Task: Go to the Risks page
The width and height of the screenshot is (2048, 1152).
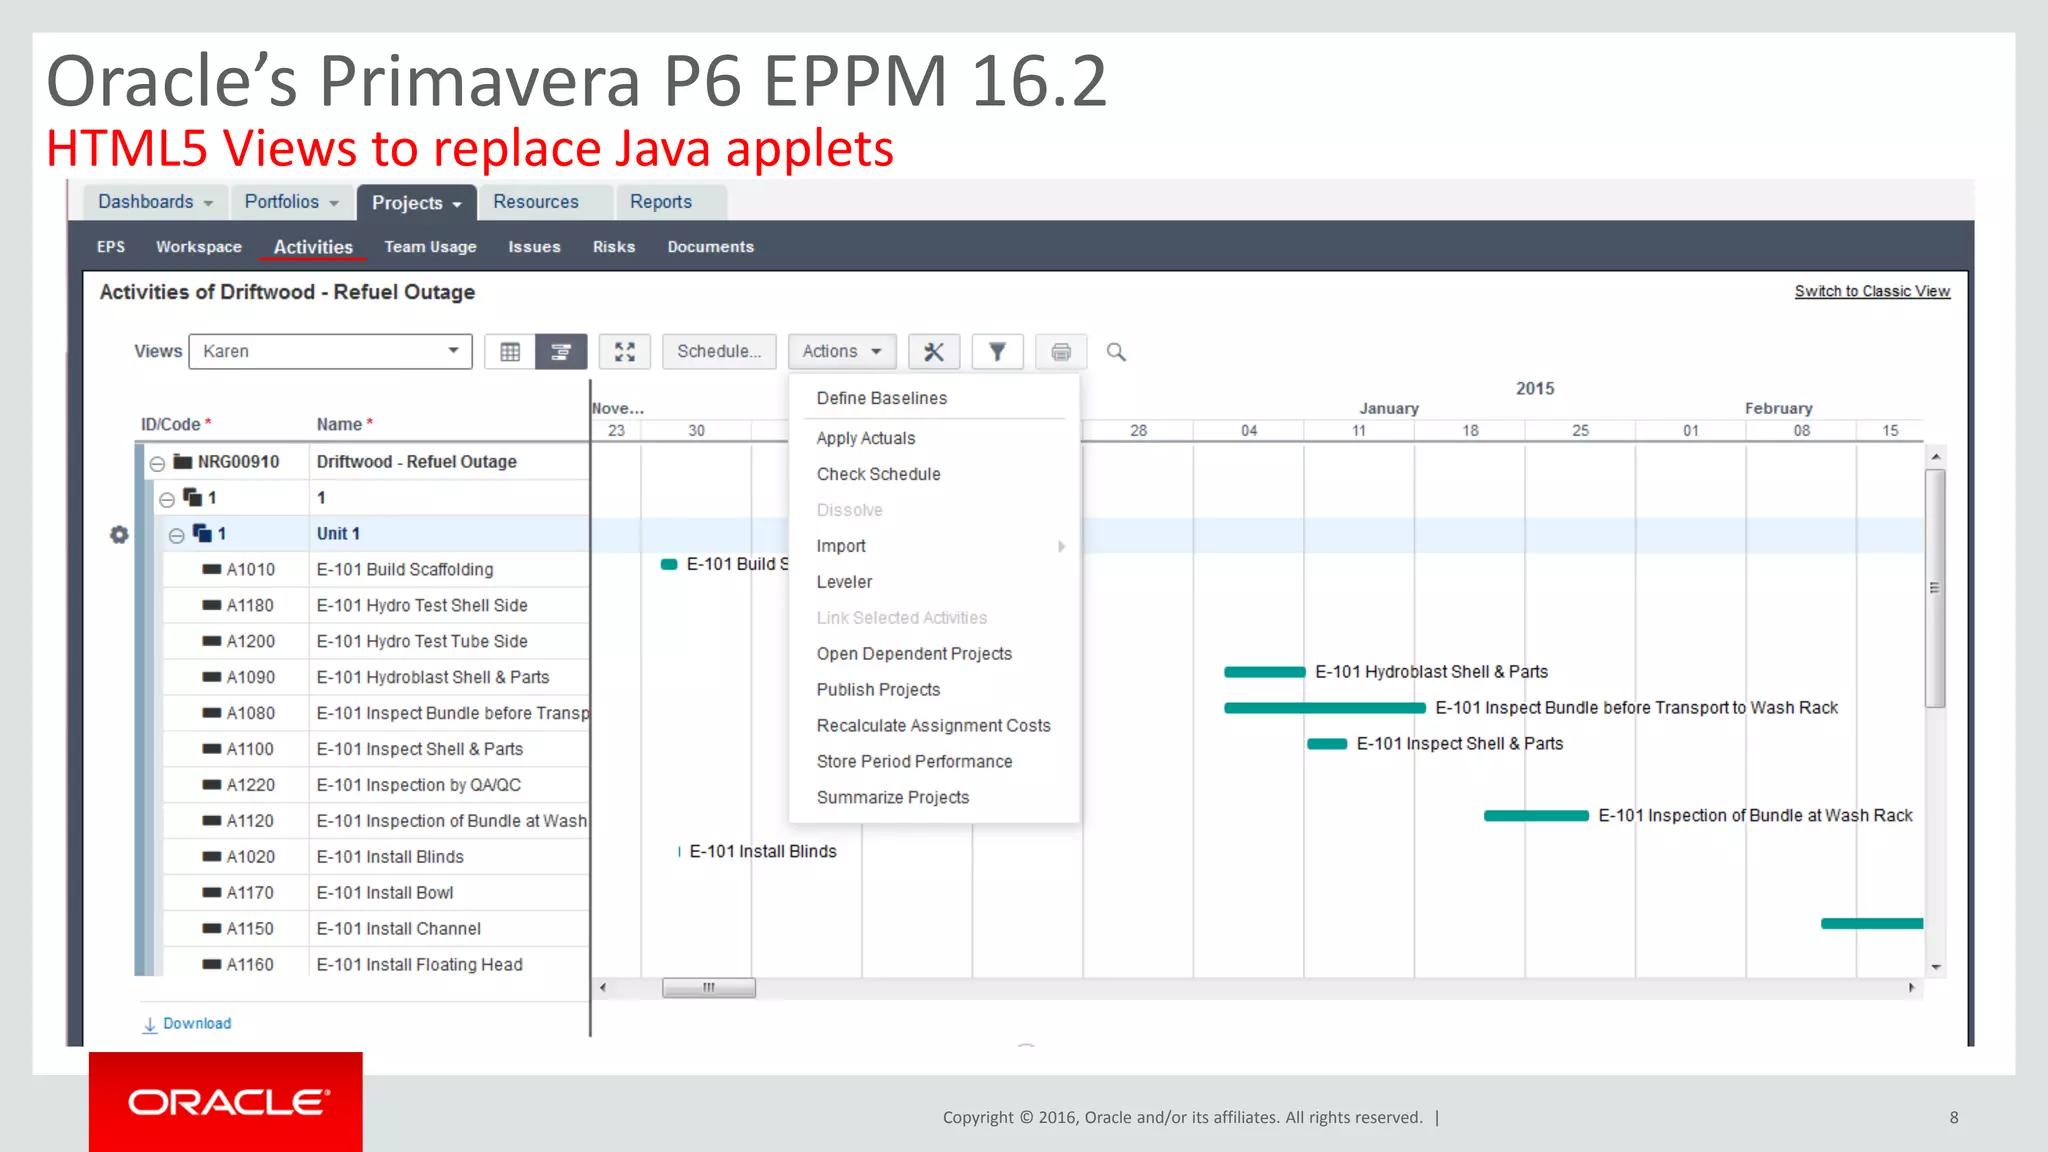Action: point(614,247)
